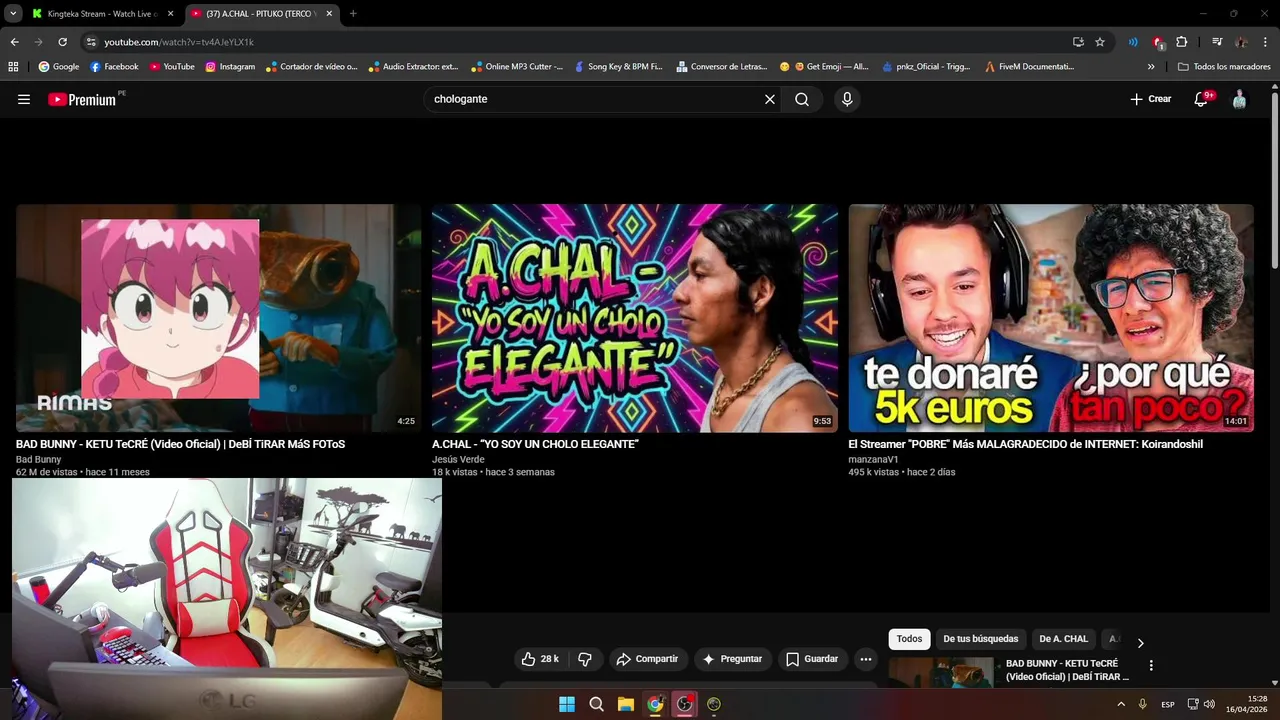Viewport: 1280px width, 720px height.
Task: Open FiveM Documentation bookmark
Action: pyautogui.click(x=1029, y=67)
